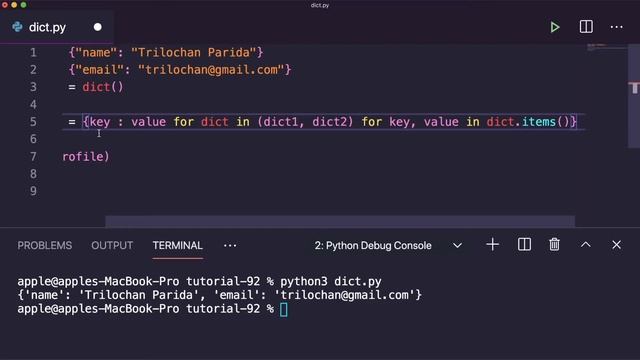Click items() method on line 5
Screen dimensions: 640x360
point(546,122)
